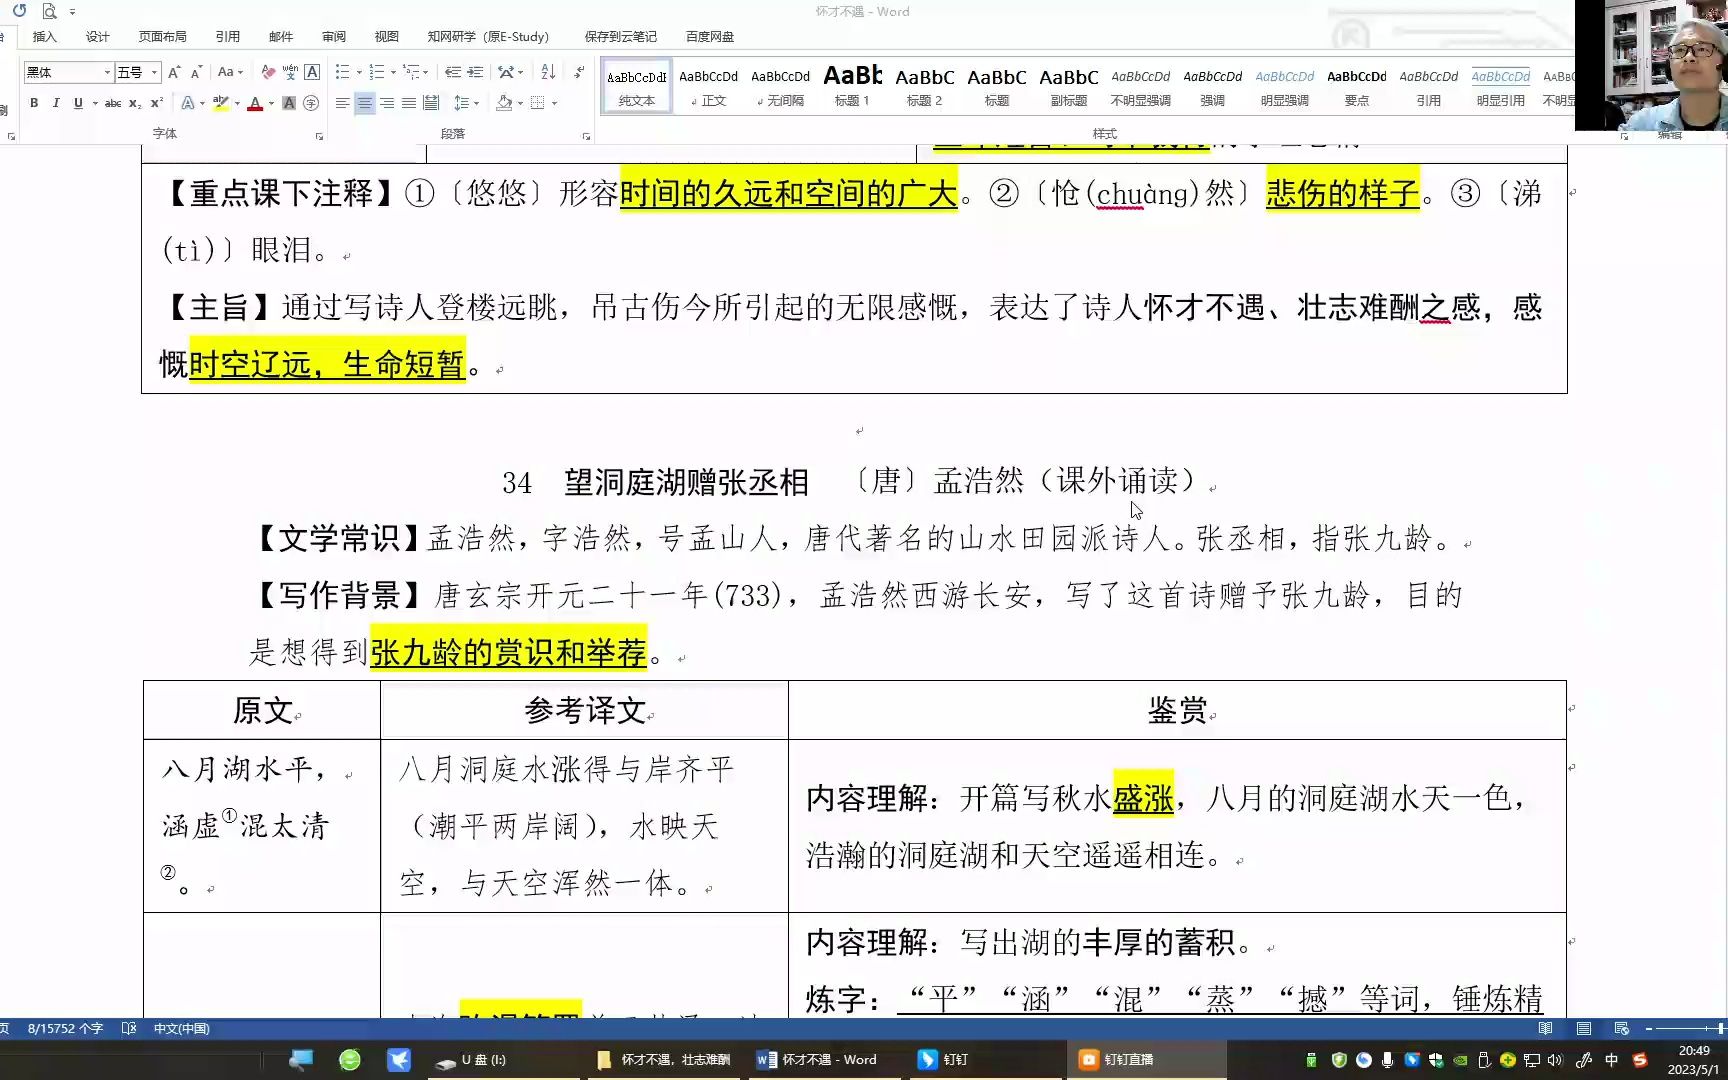
Task: Open the 引用 ribbon tab
Action: click(x=228, y=37)
